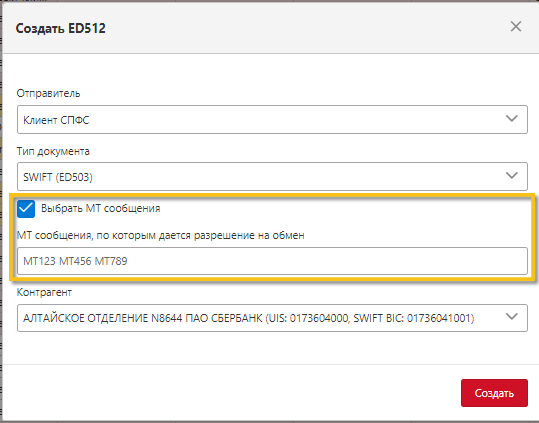This screenshot has height=423, width=539.
Task: Click the red Создать button
Action: pos(494,393)
